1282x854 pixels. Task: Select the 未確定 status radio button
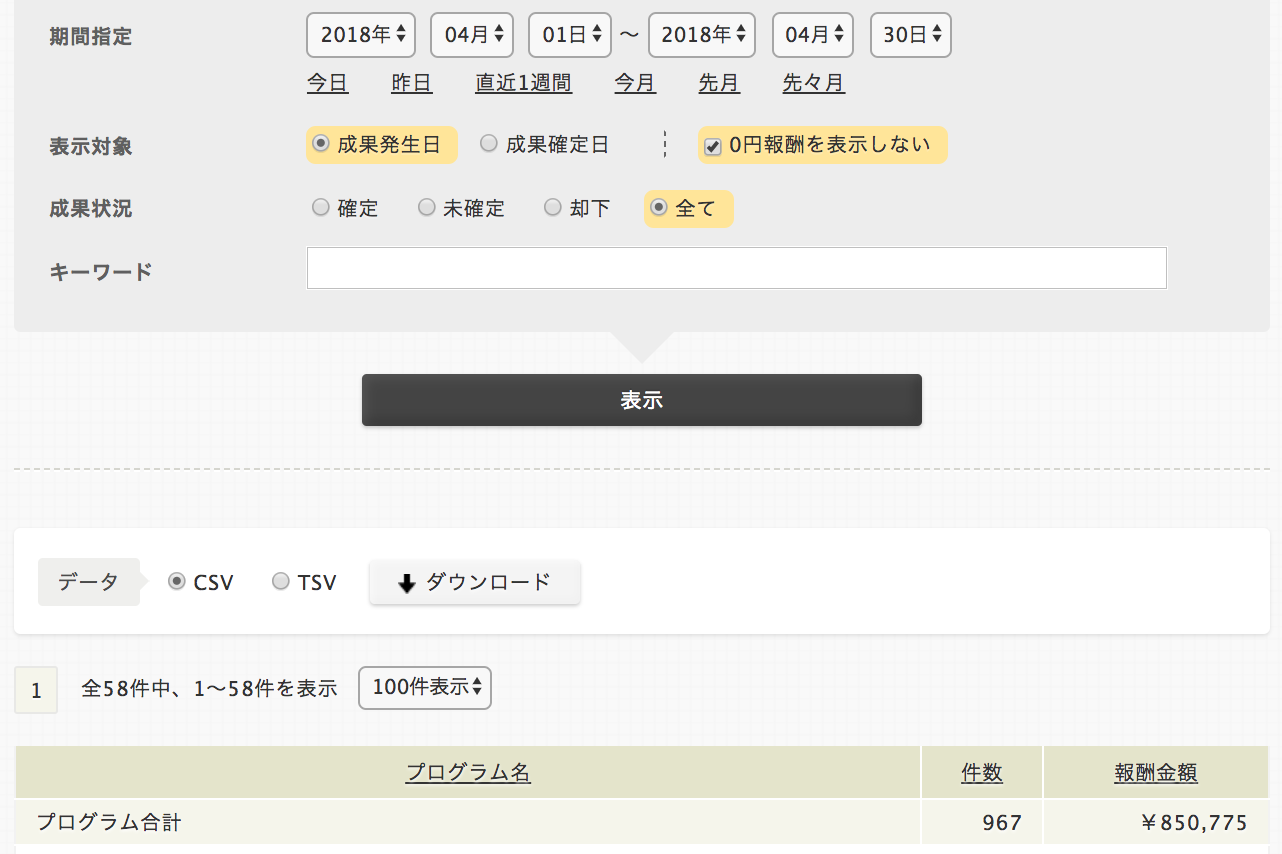427,207
